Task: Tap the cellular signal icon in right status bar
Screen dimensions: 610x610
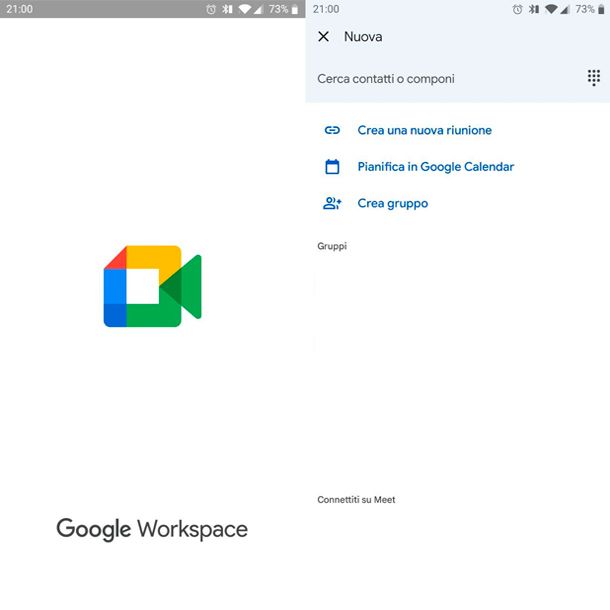Action: 564,9
